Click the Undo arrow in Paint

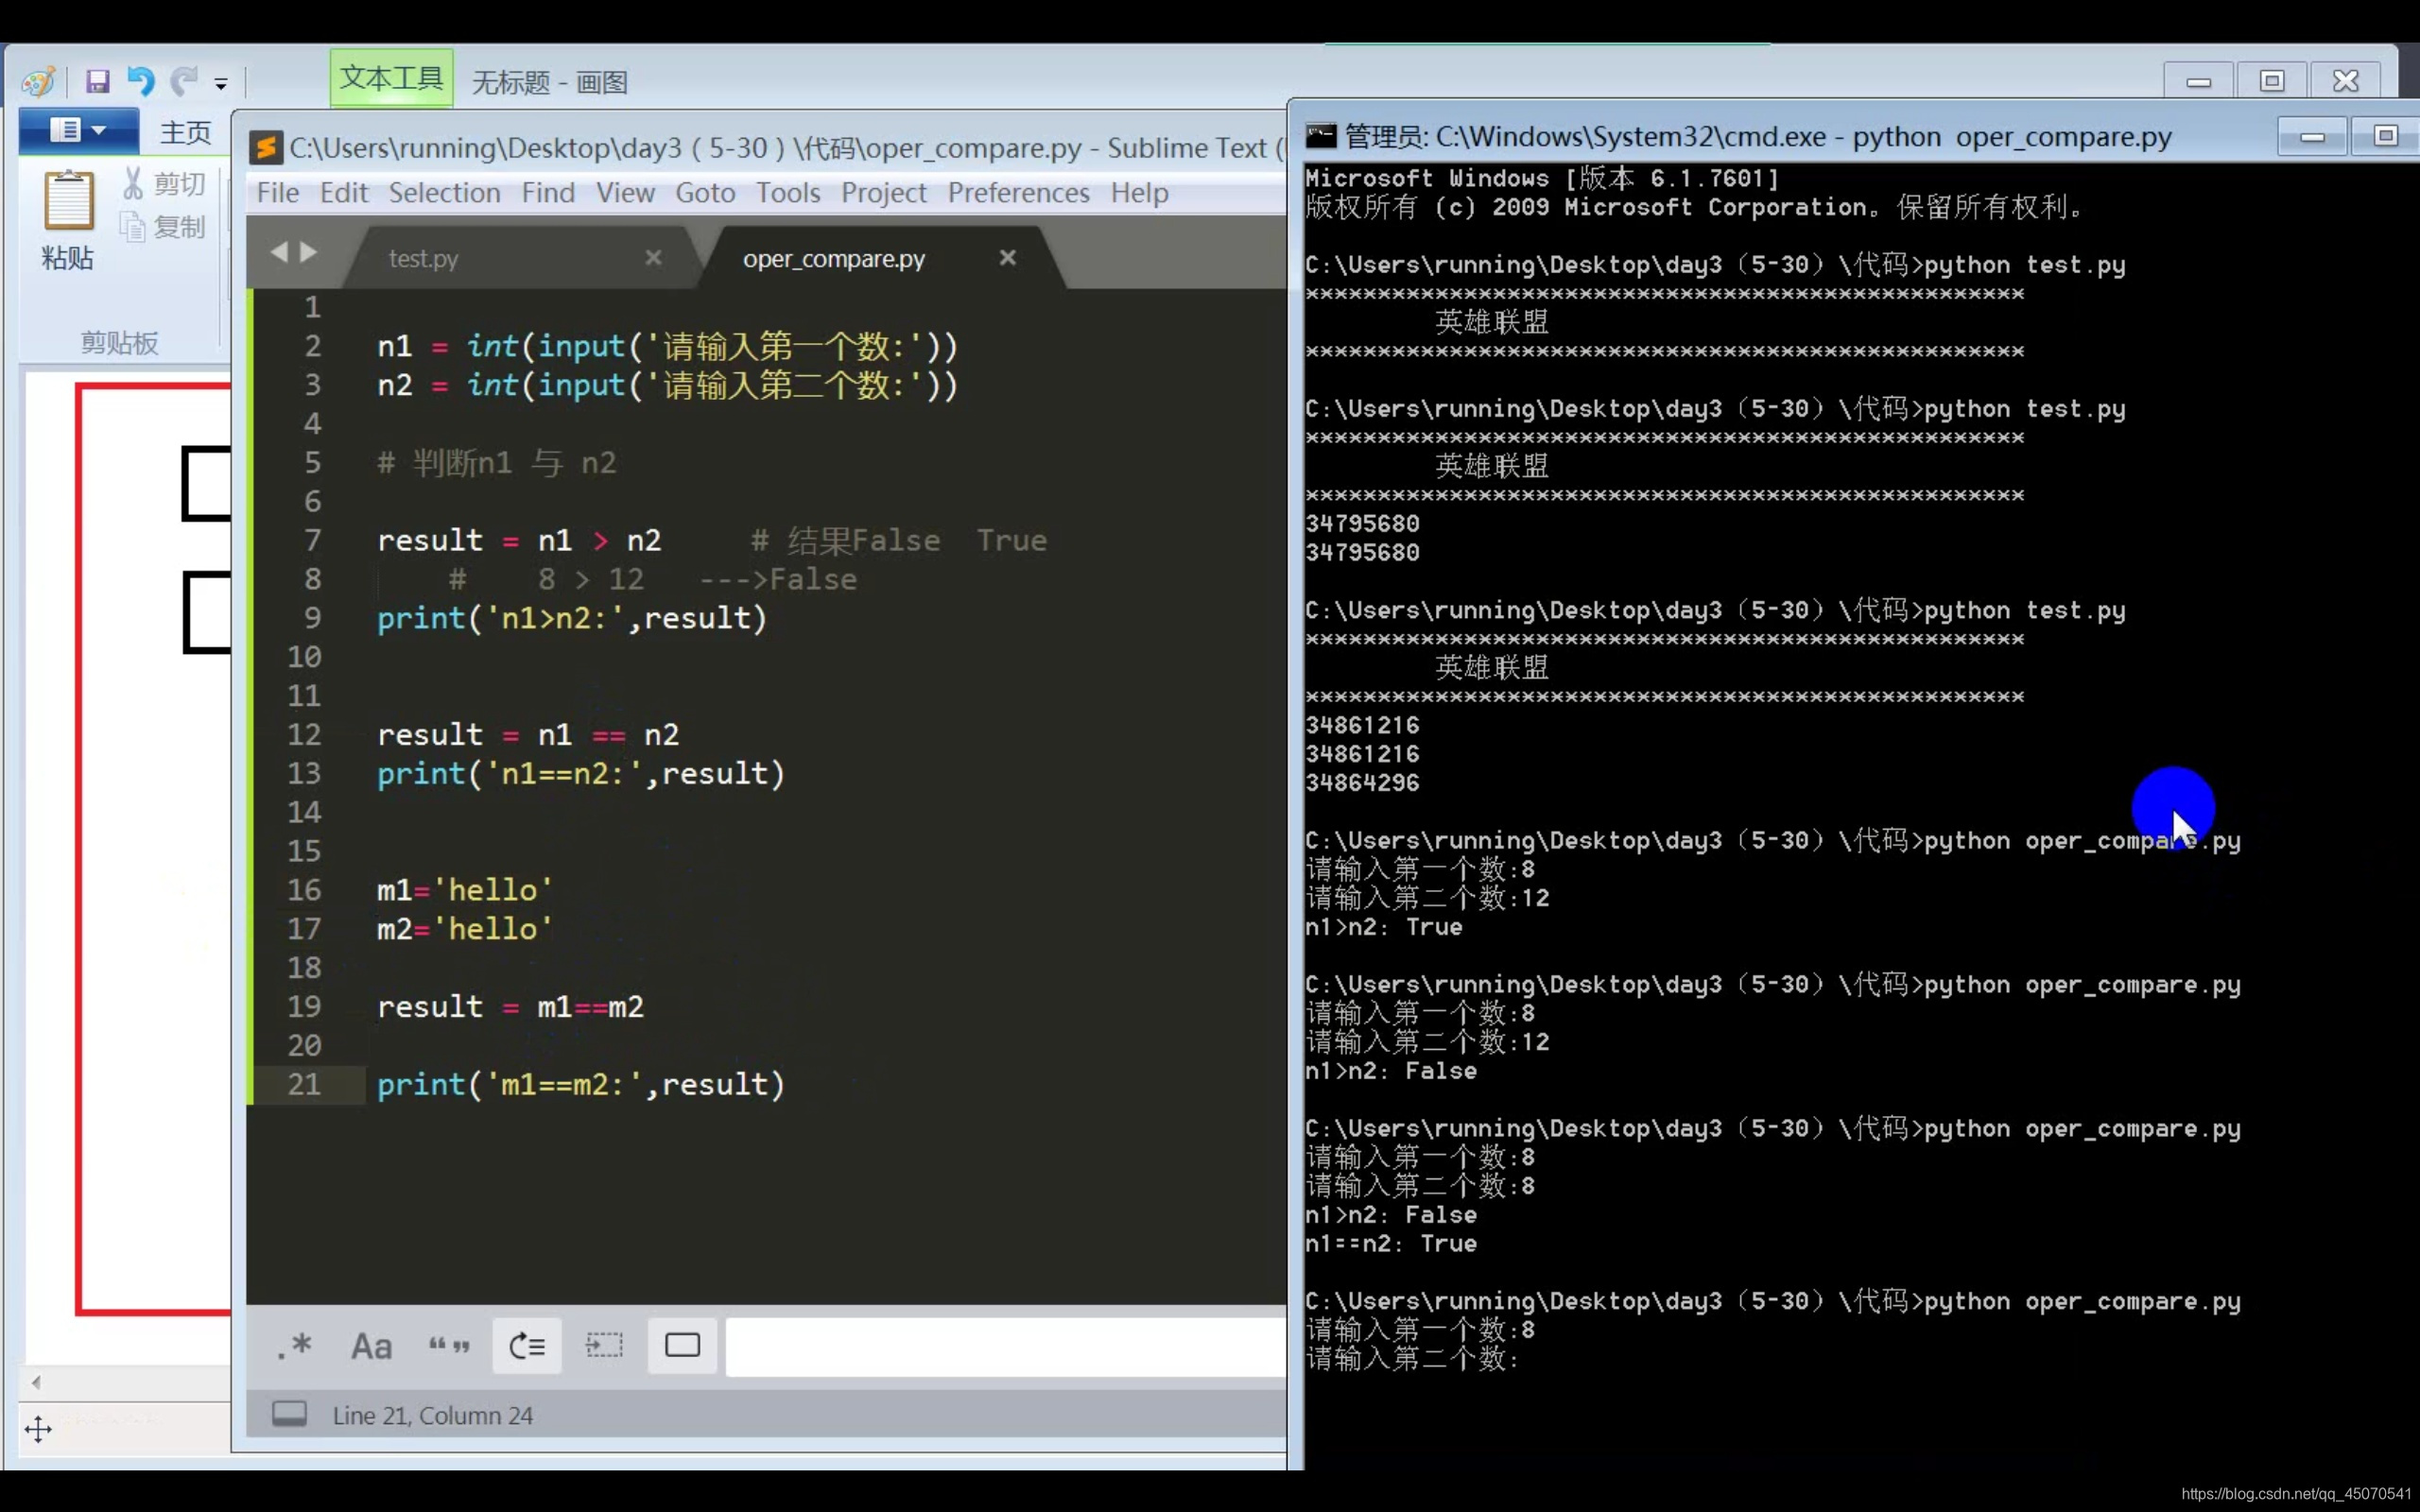tap(140, 81)
